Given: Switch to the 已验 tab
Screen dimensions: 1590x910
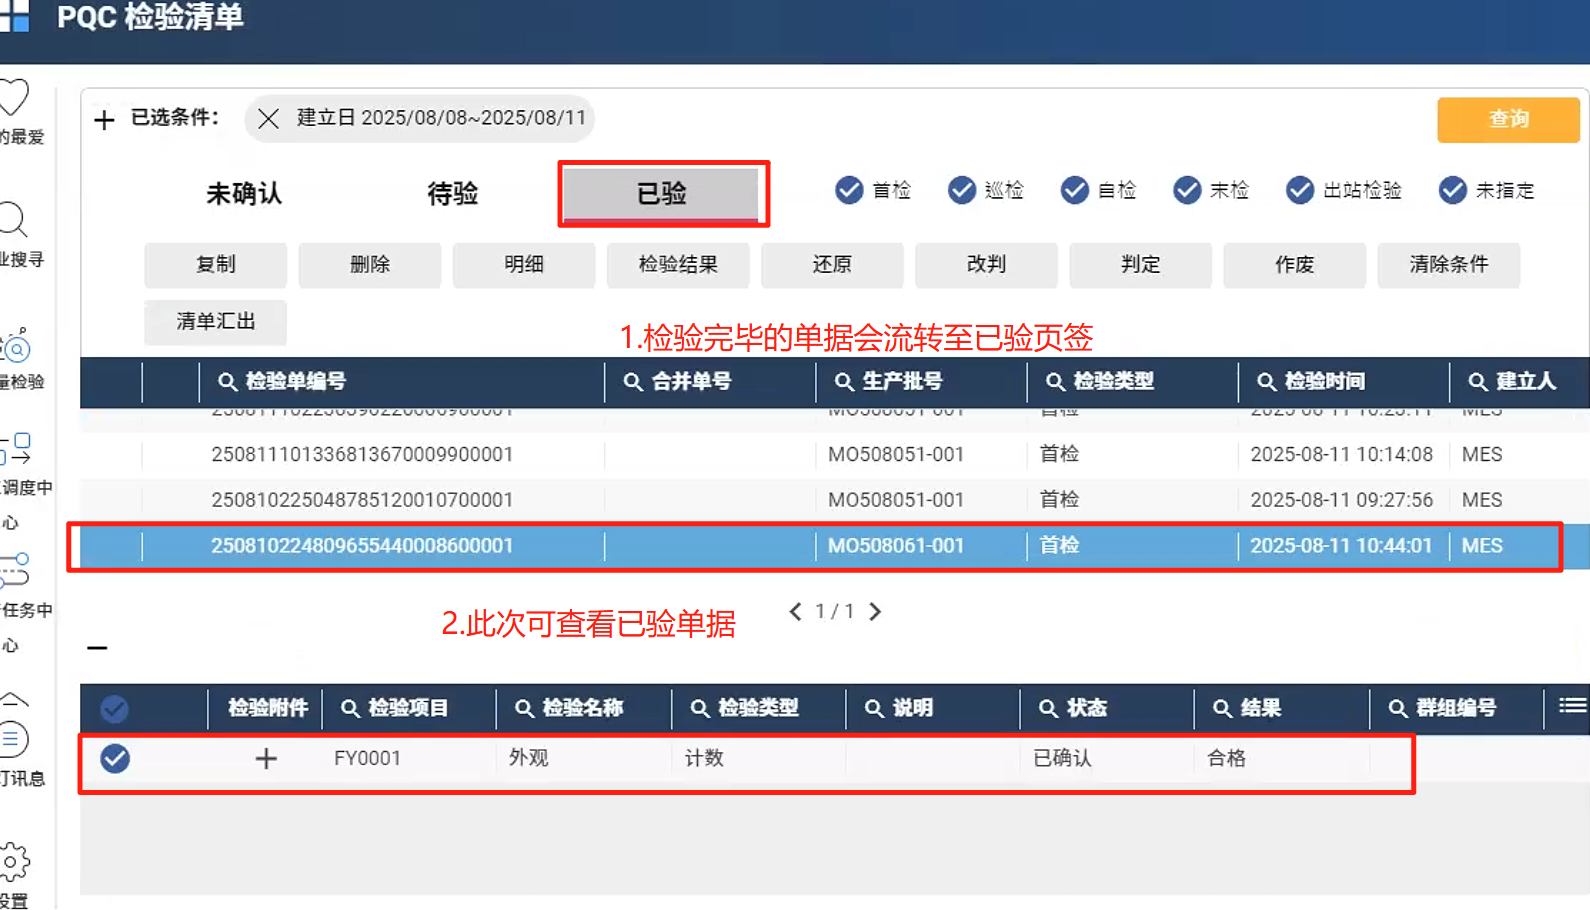Looking at the screenshot, I should (661, 193).
